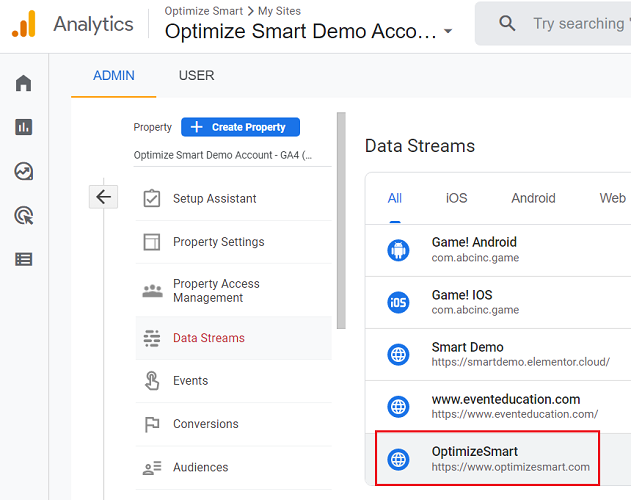
Task: Open account selector dropdown arrow
Action: click(448, 31)
